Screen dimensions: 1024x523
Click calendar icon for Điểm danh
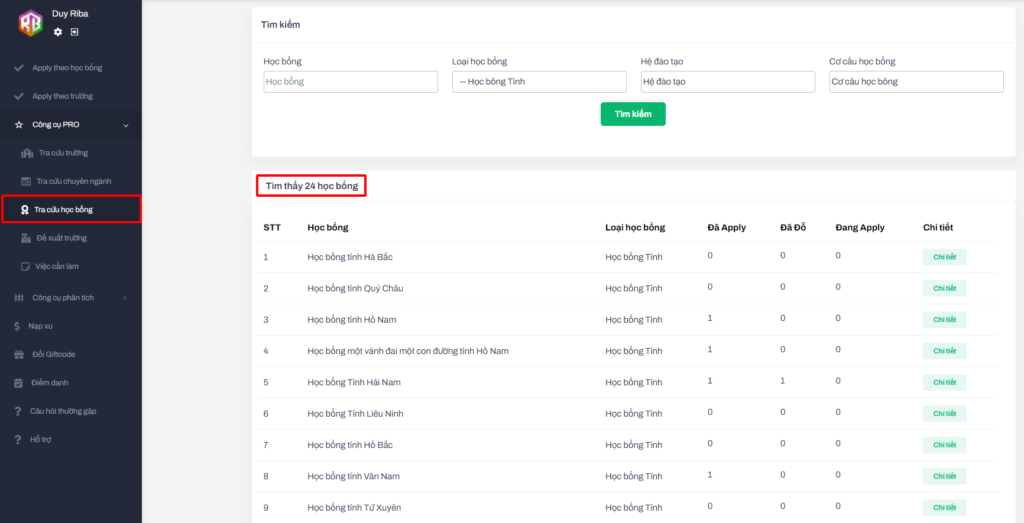point(18,383)
